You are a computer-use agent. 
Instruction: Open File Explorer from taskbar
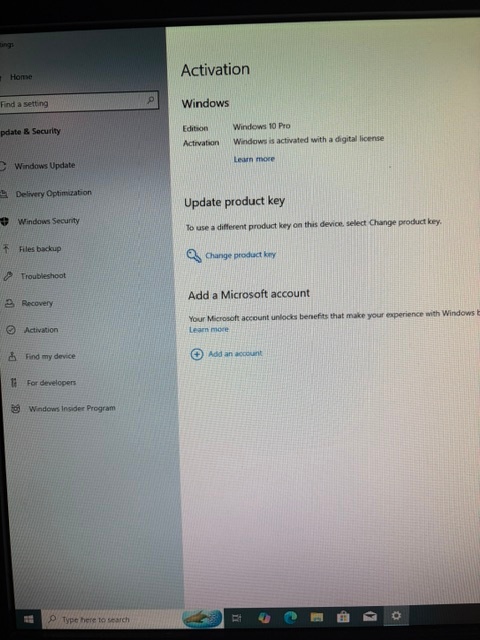[317, 617]
